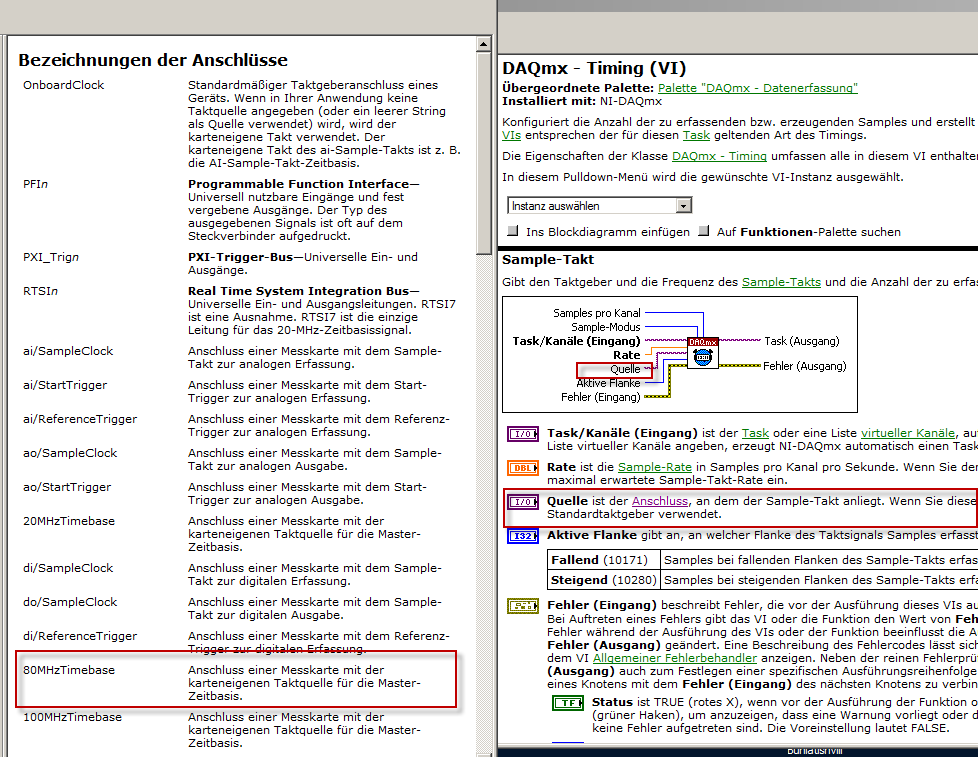This screenshot has height=757, width=978.
Task: Click I/O icon beside Task/Kanäle (Eingang)
Action: [523, 434]
